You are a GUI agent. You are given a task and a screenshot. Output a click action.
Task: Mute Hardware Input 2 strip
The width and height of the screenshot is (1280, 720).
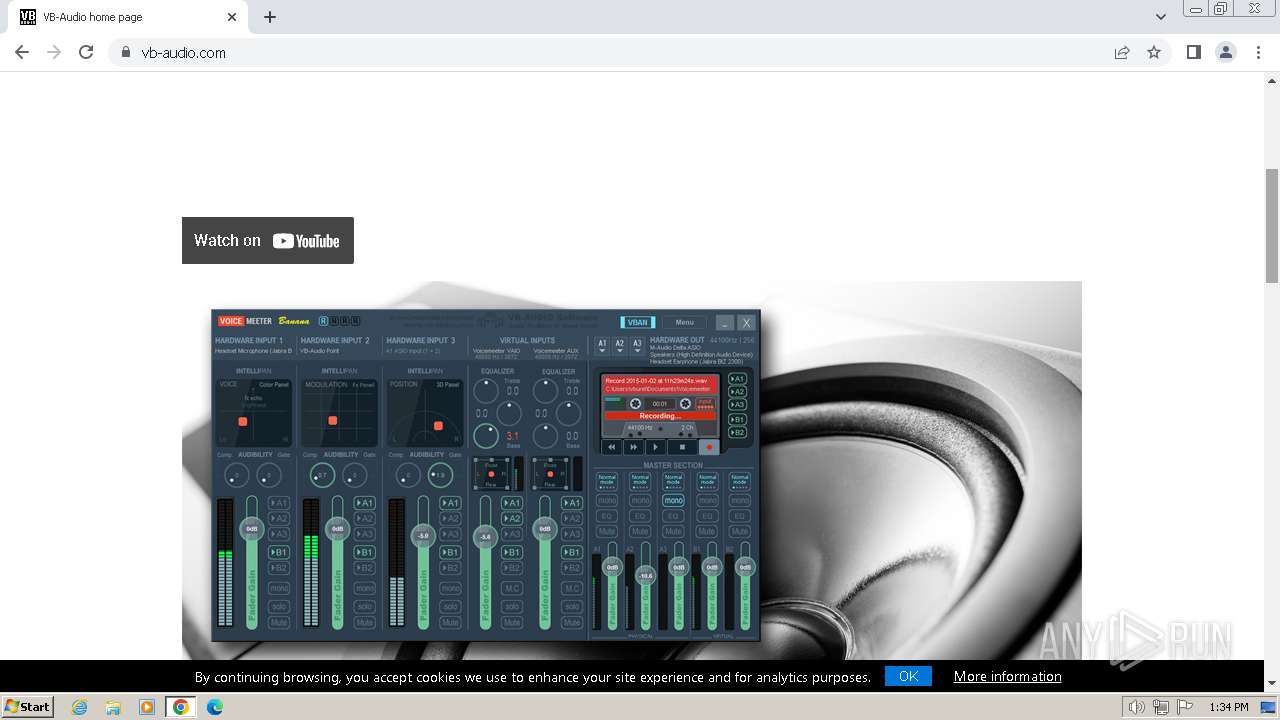coord(365,622)
